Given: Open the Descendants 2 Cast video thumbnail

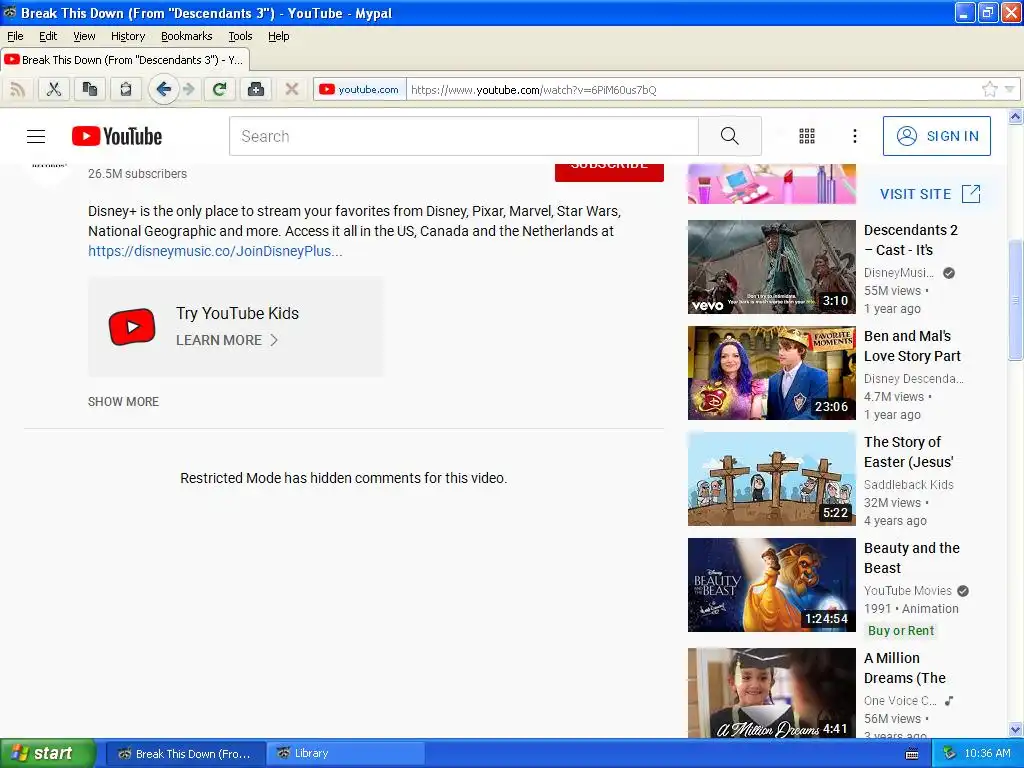Looking at the screenshot, I should point(771,267).
